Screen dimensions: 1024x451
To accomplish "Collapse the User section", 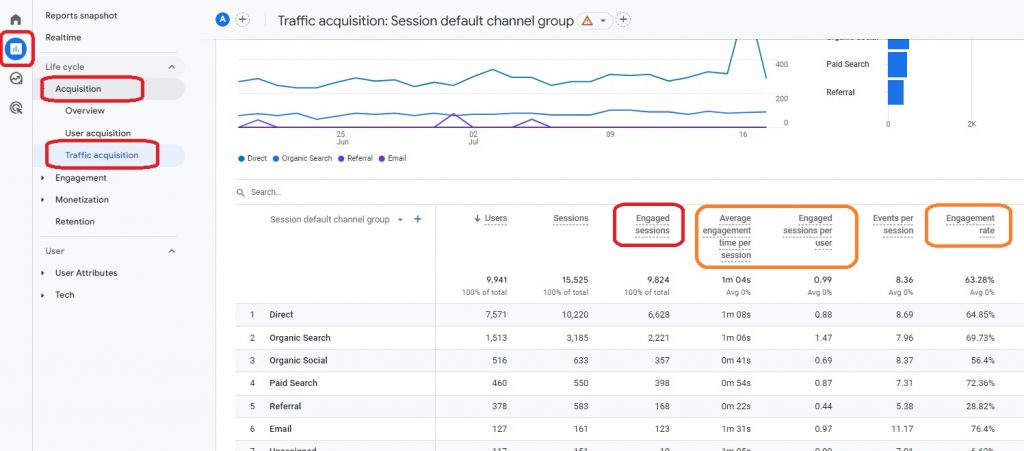I will (x=172, y=251).
